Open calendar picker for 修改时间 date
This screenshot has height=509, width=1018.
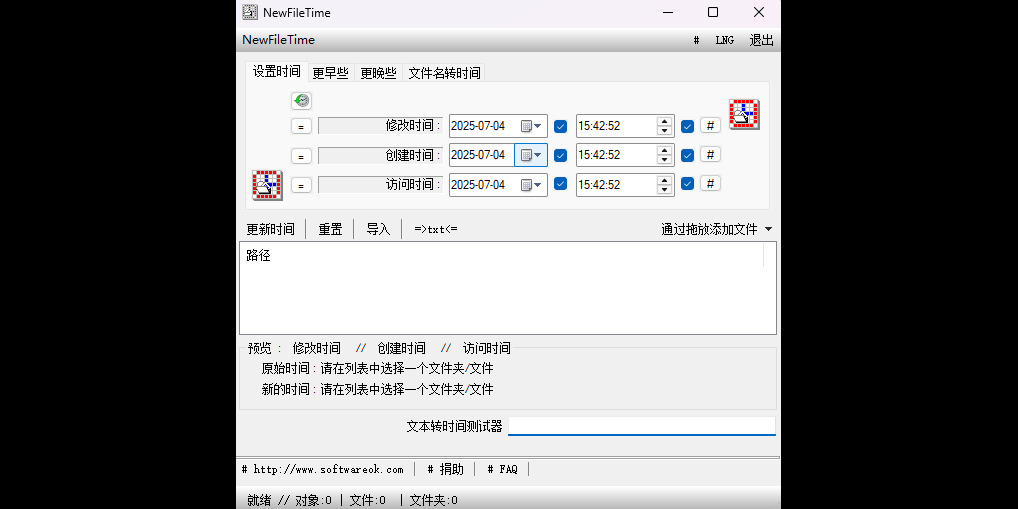pyautogui.click(x=531, y=126)
